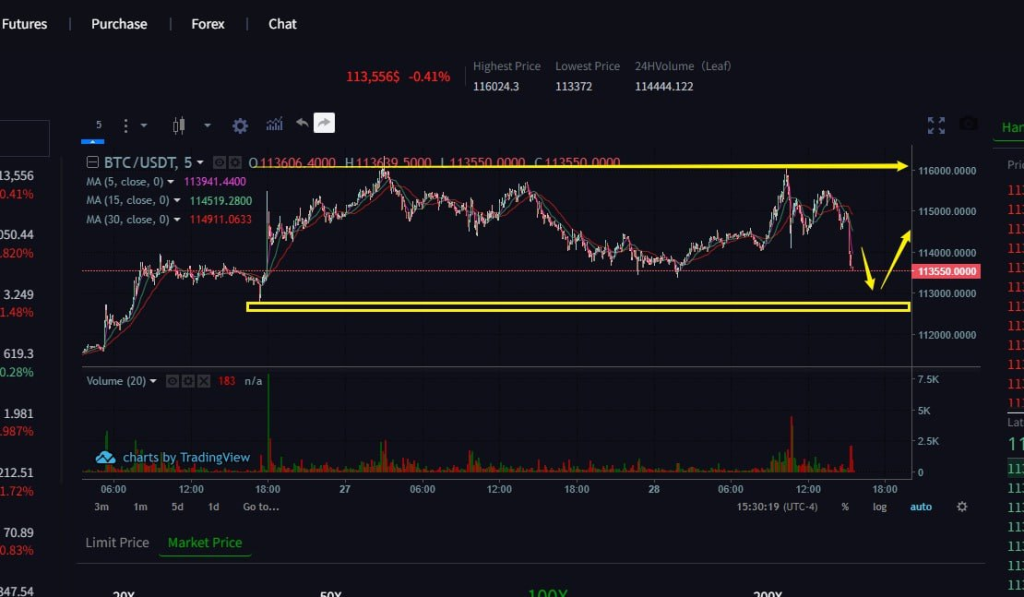Open chart properties gear in top toolbar
The width and height of the screenshot is (1024, 597).
(240, 126)
